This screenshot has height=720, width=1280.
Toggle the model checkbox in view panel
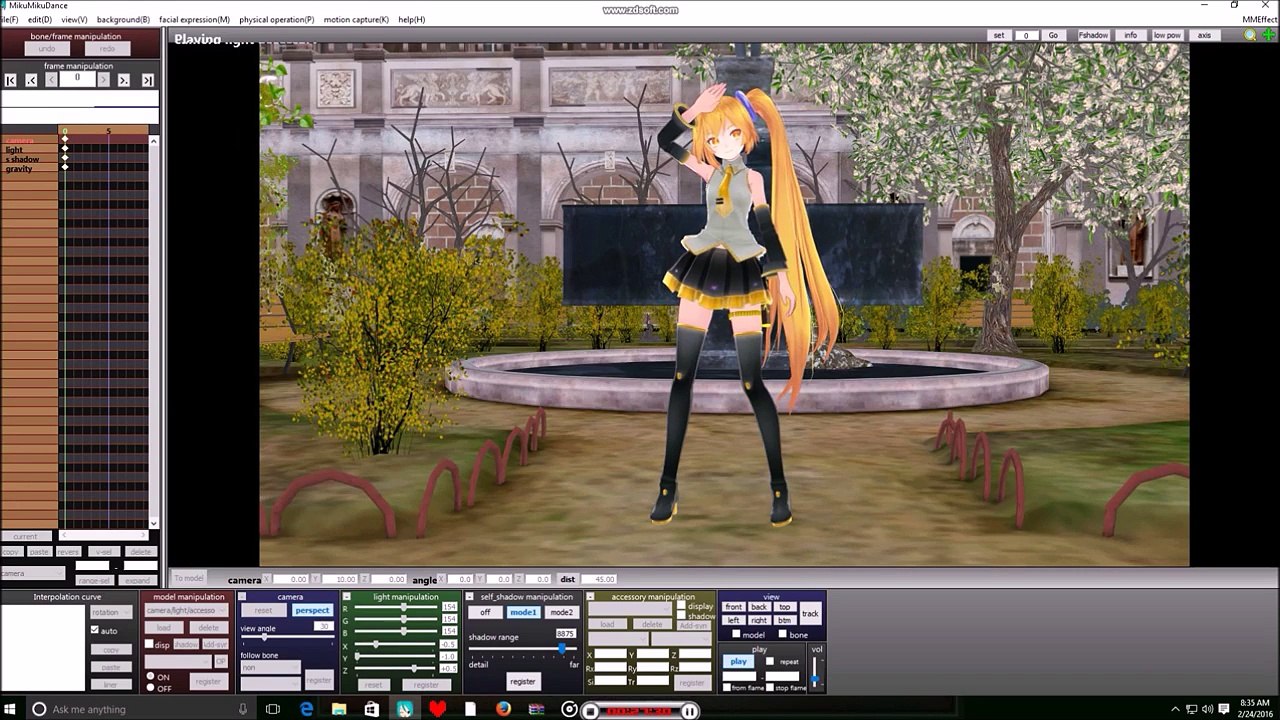click(736, 634)
